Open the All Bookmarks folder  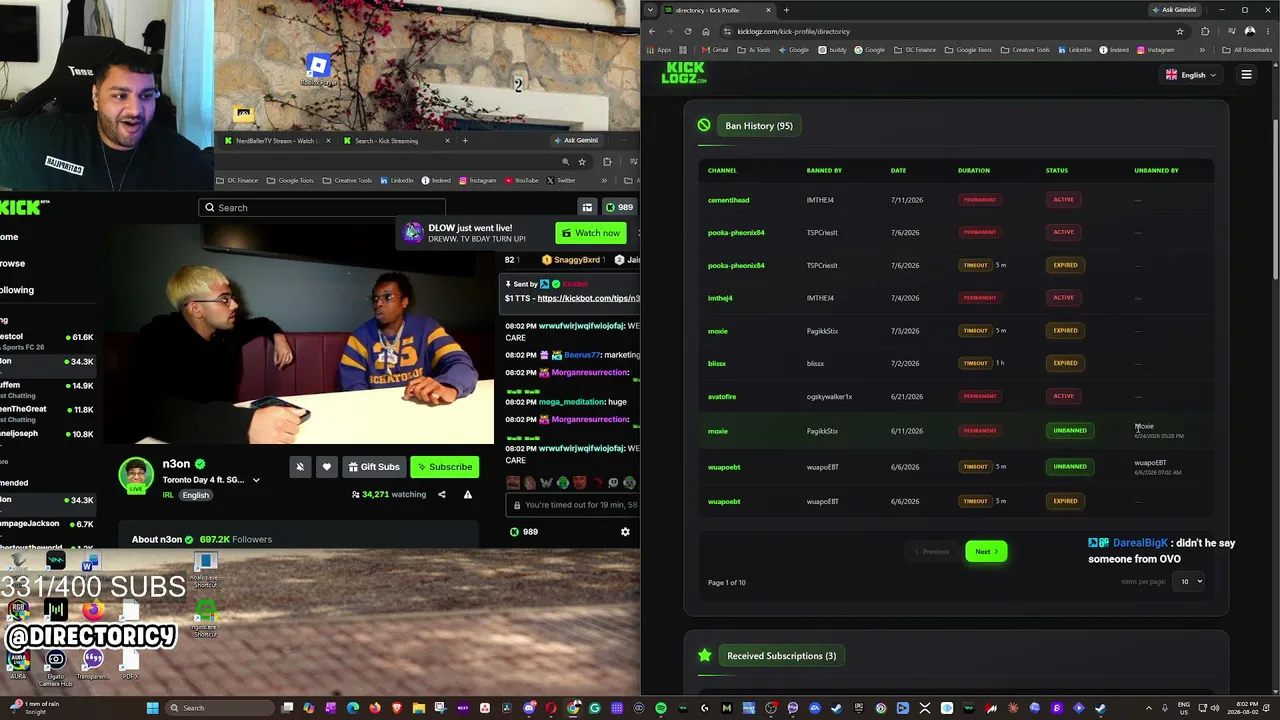[1247, 50]
